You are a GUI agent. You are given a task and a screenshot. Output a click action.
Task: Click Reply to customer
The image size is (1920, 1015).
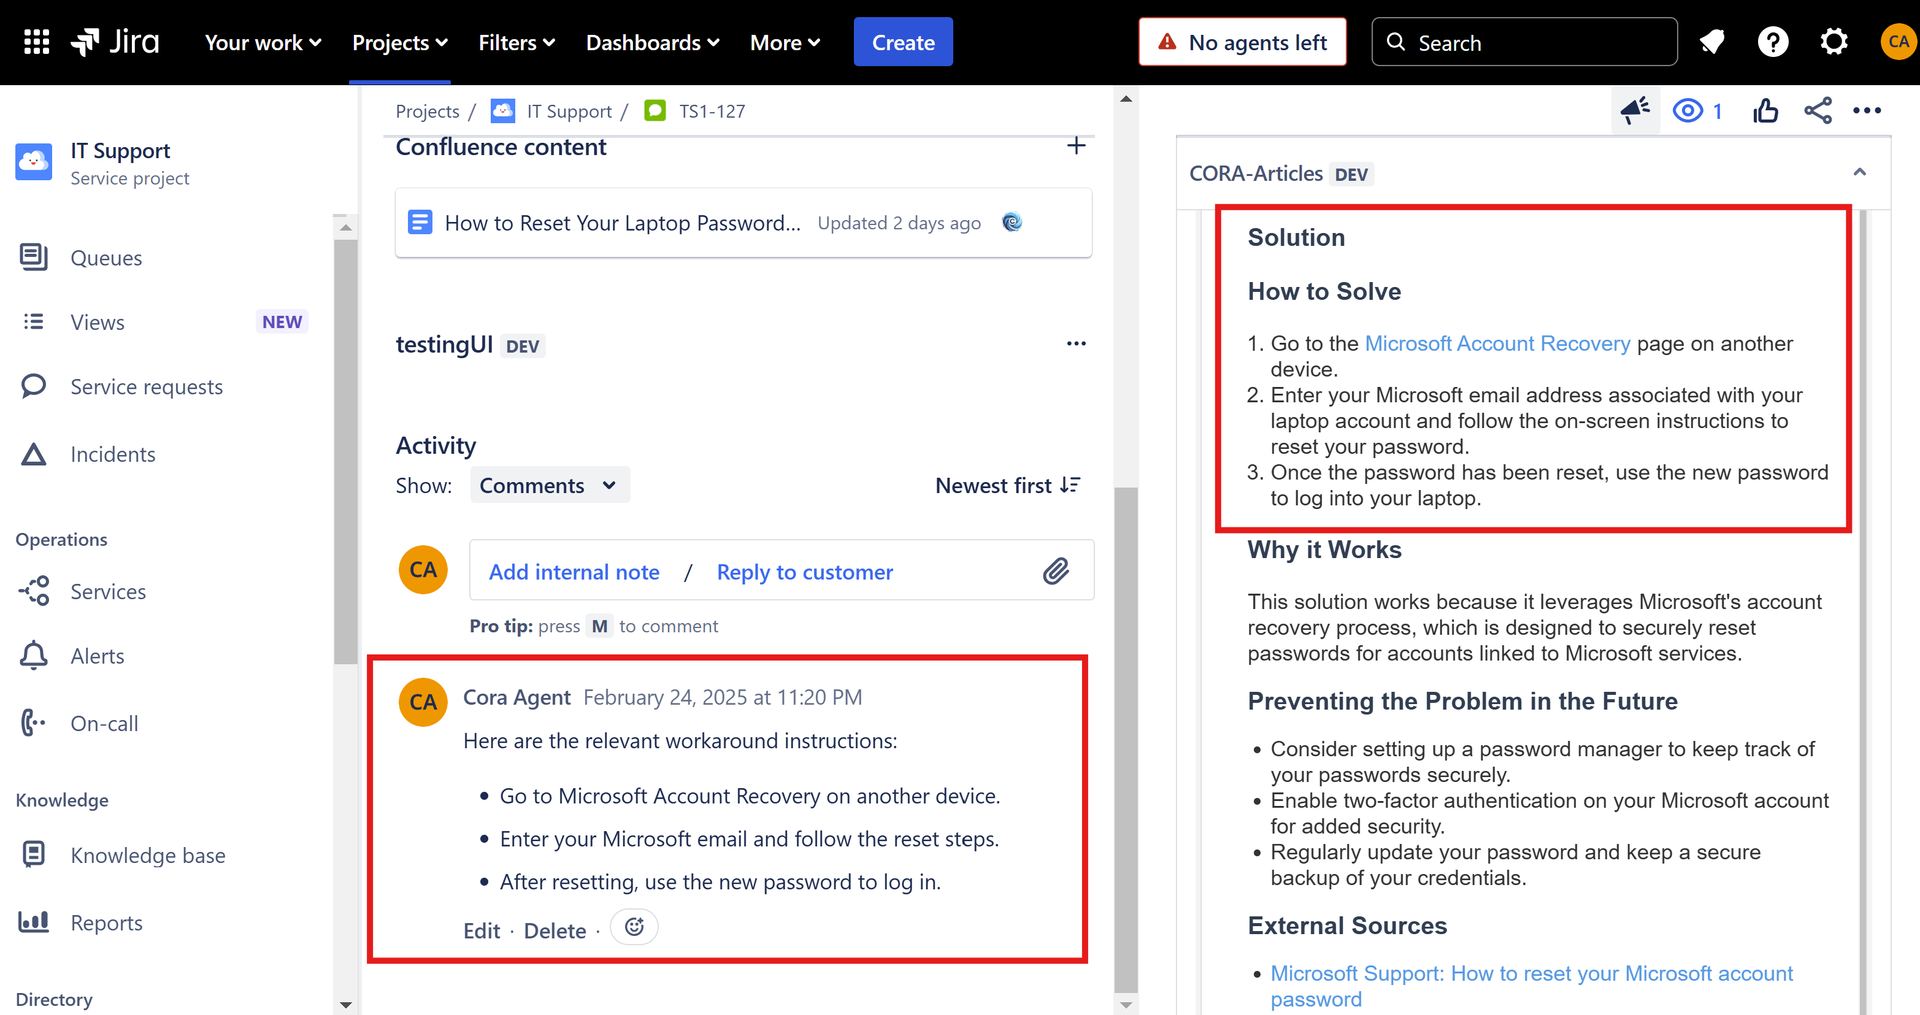805,572
